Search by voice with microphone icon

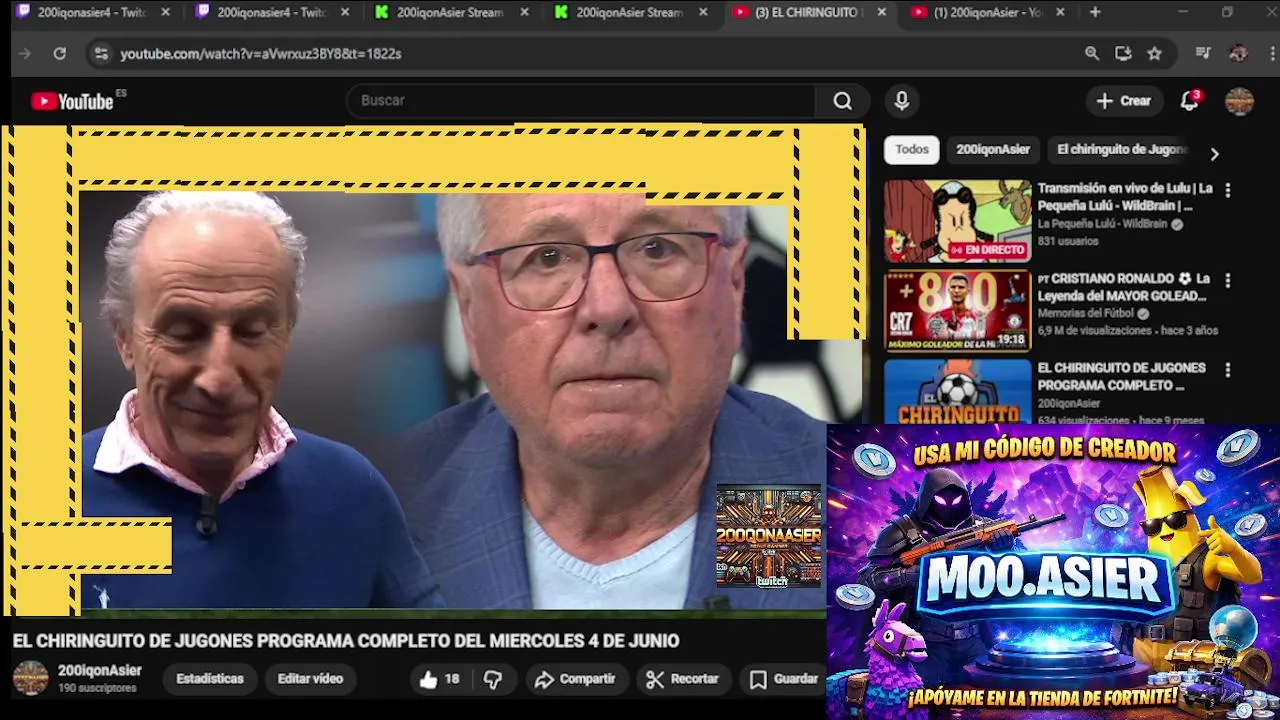pyautogui.click(x=901, y=100)
